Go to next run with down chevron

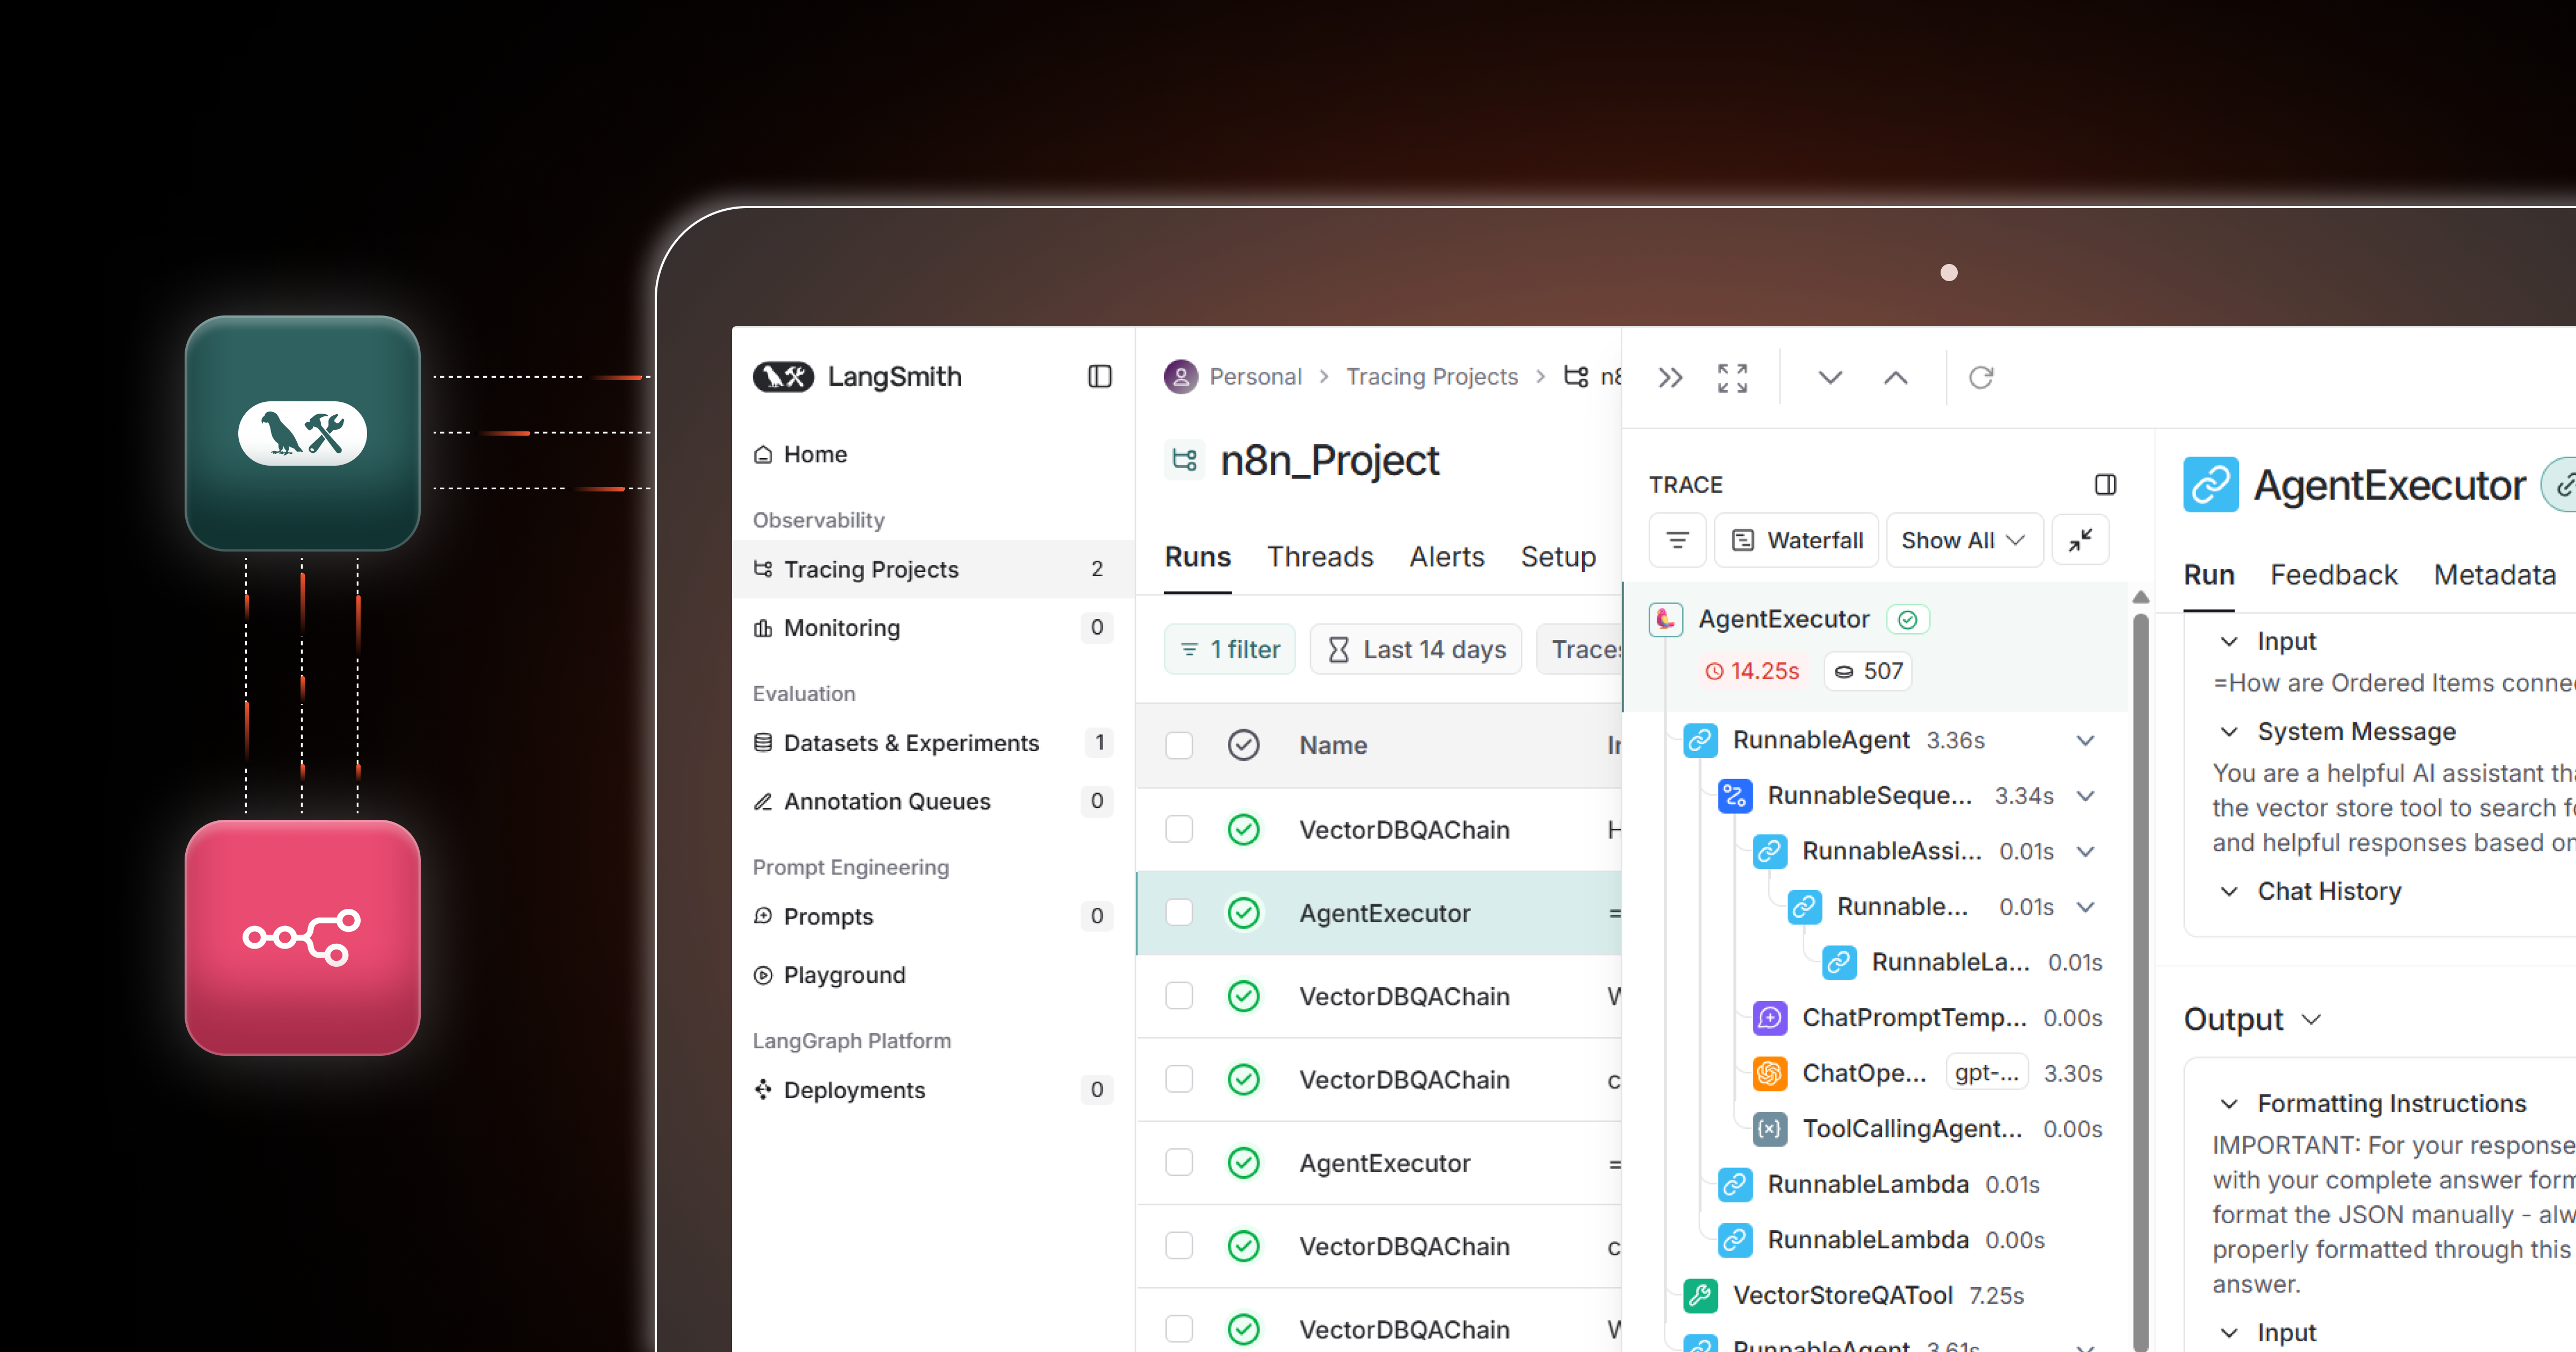pyautogui.click(x=1830, y=378)
